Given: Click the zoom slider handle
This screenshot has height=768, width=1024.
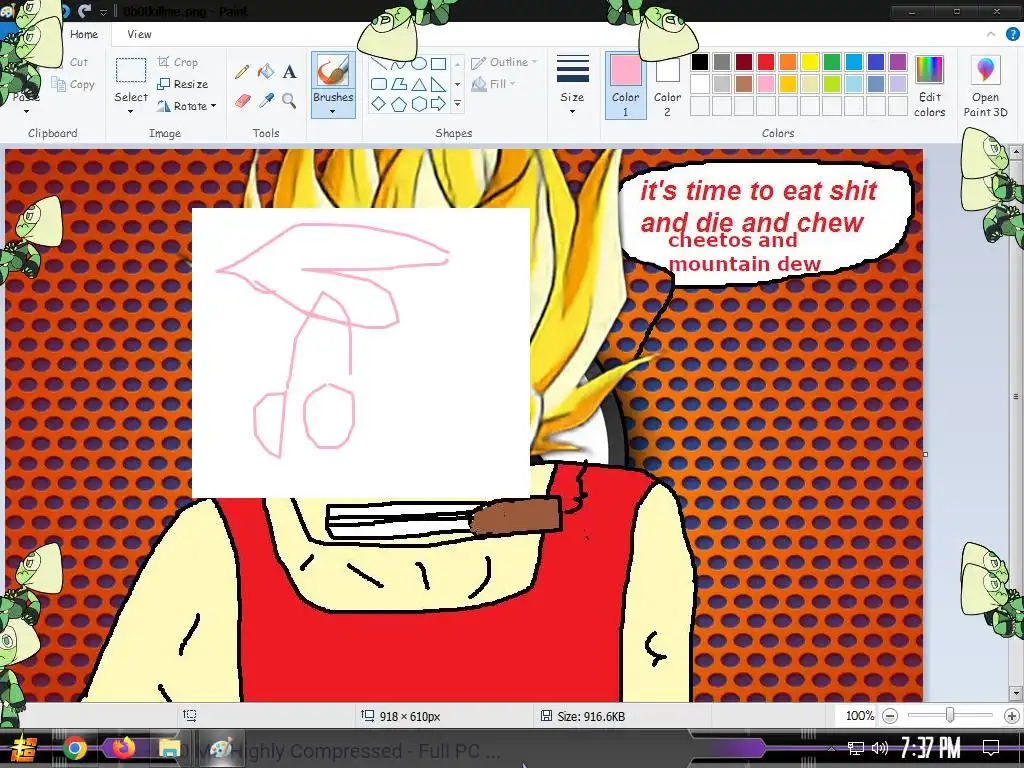Looking at the screenshot, I should pos(950,716).
